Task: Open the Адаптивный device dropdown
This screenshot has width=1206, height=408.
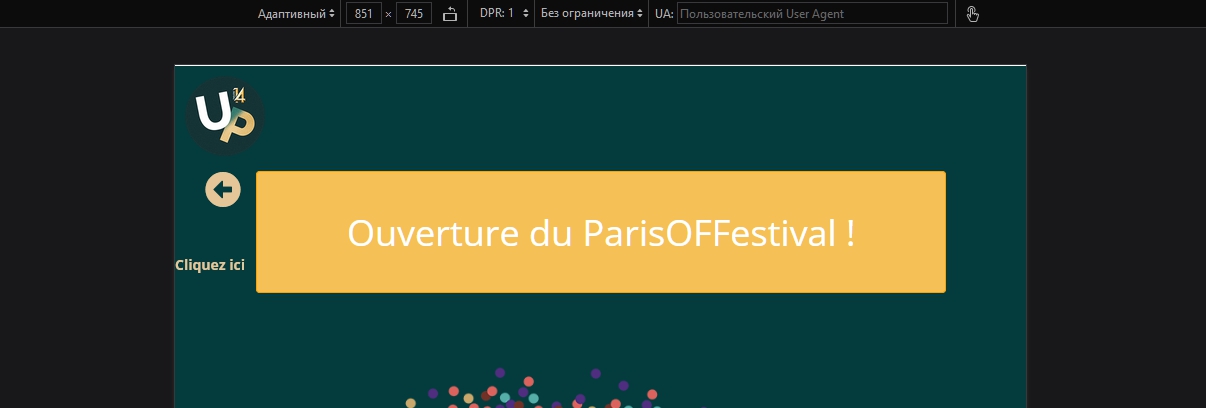Action: pyautogui.click(x=296, y=14)
